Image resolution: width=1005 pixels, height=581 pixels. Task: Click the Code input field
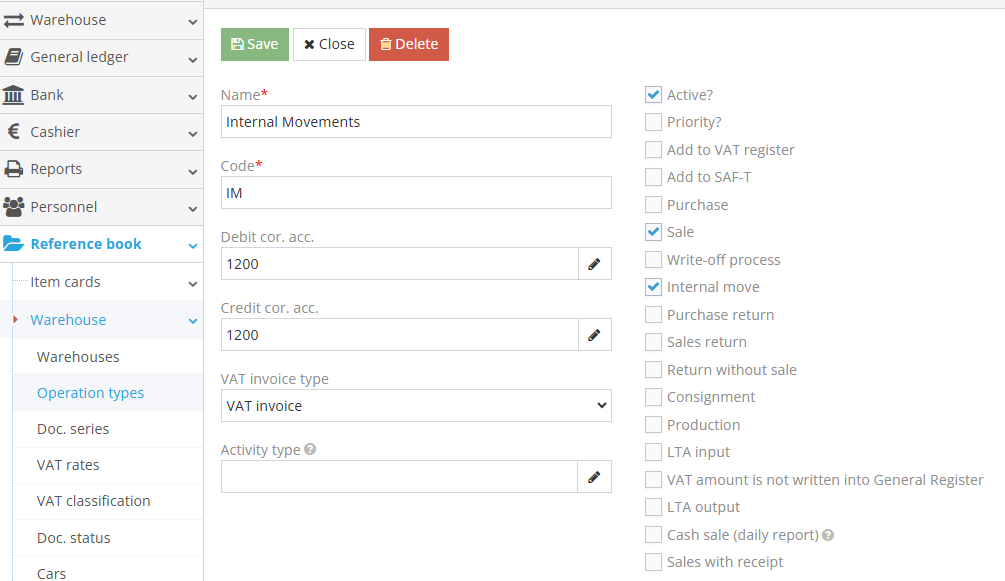(415, 193)
